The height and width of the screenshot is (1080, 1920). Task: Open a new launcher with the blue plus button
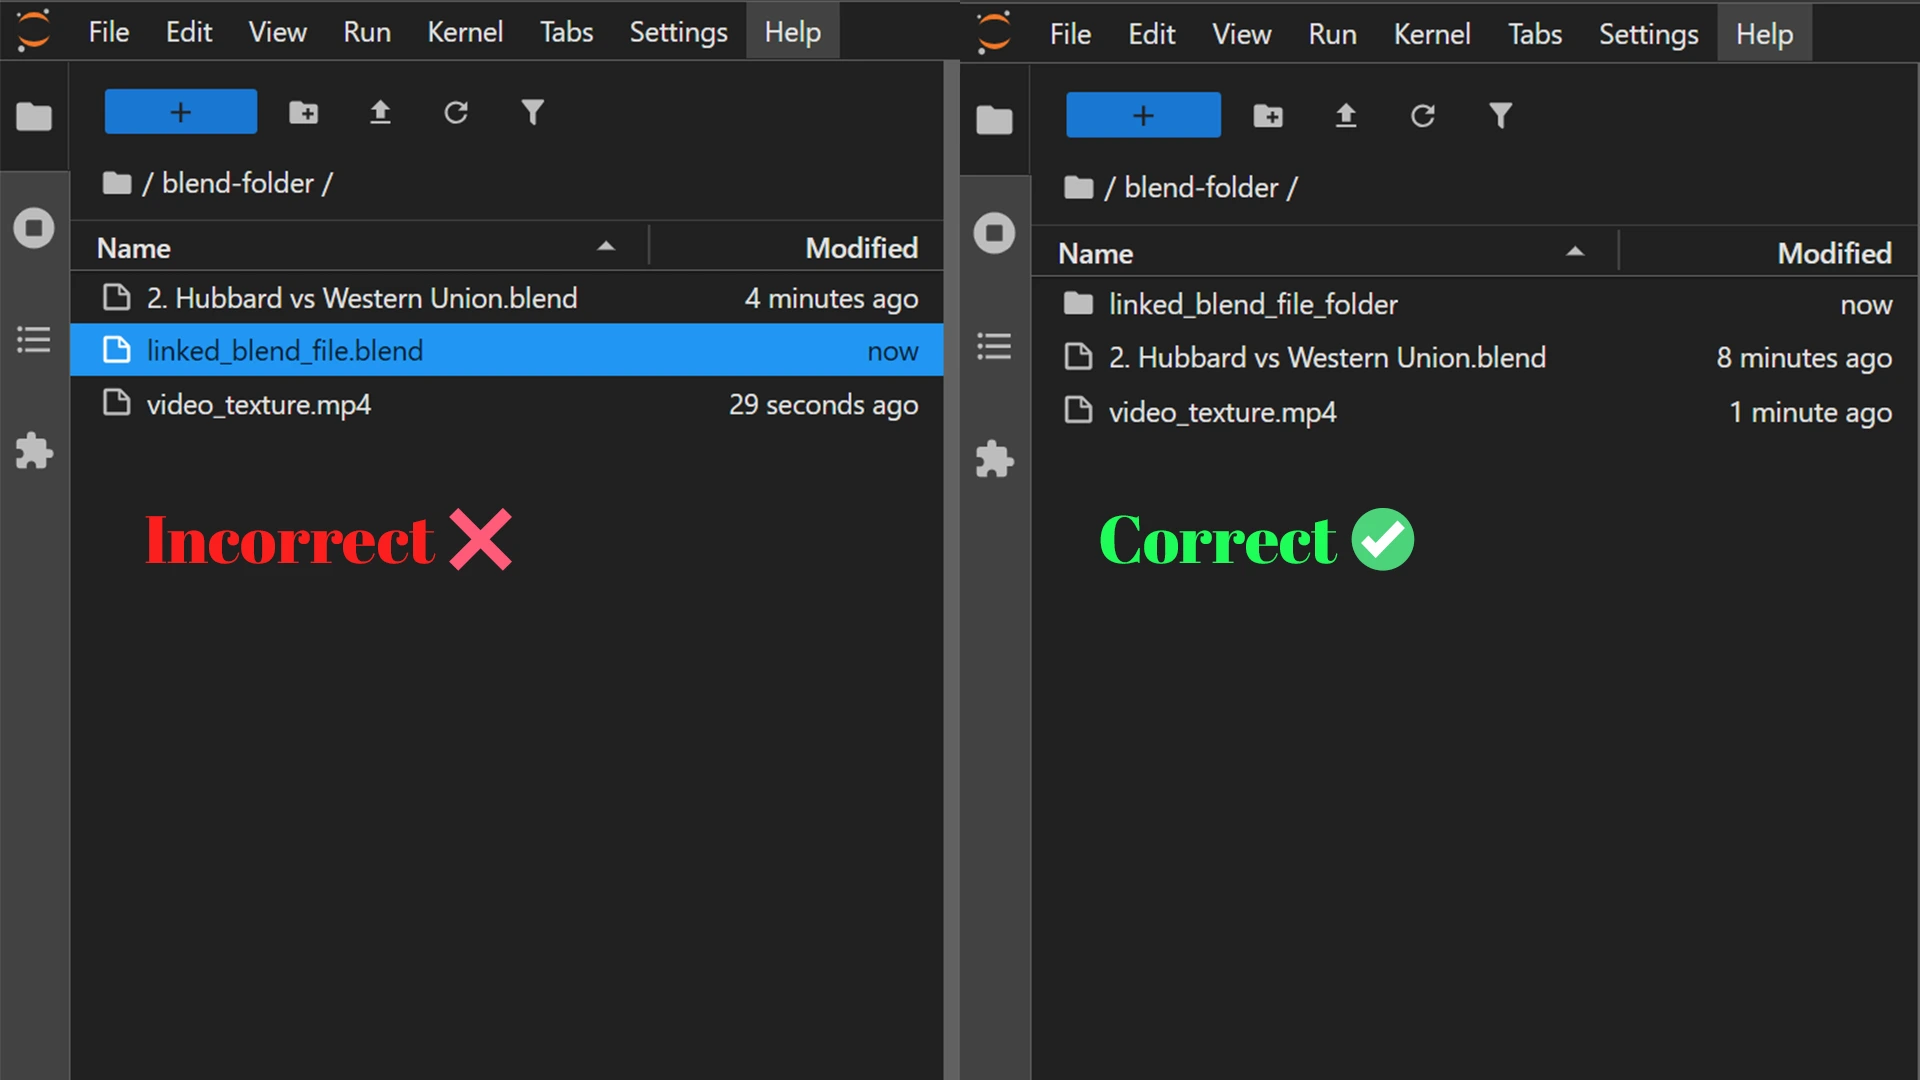(180, 111)
